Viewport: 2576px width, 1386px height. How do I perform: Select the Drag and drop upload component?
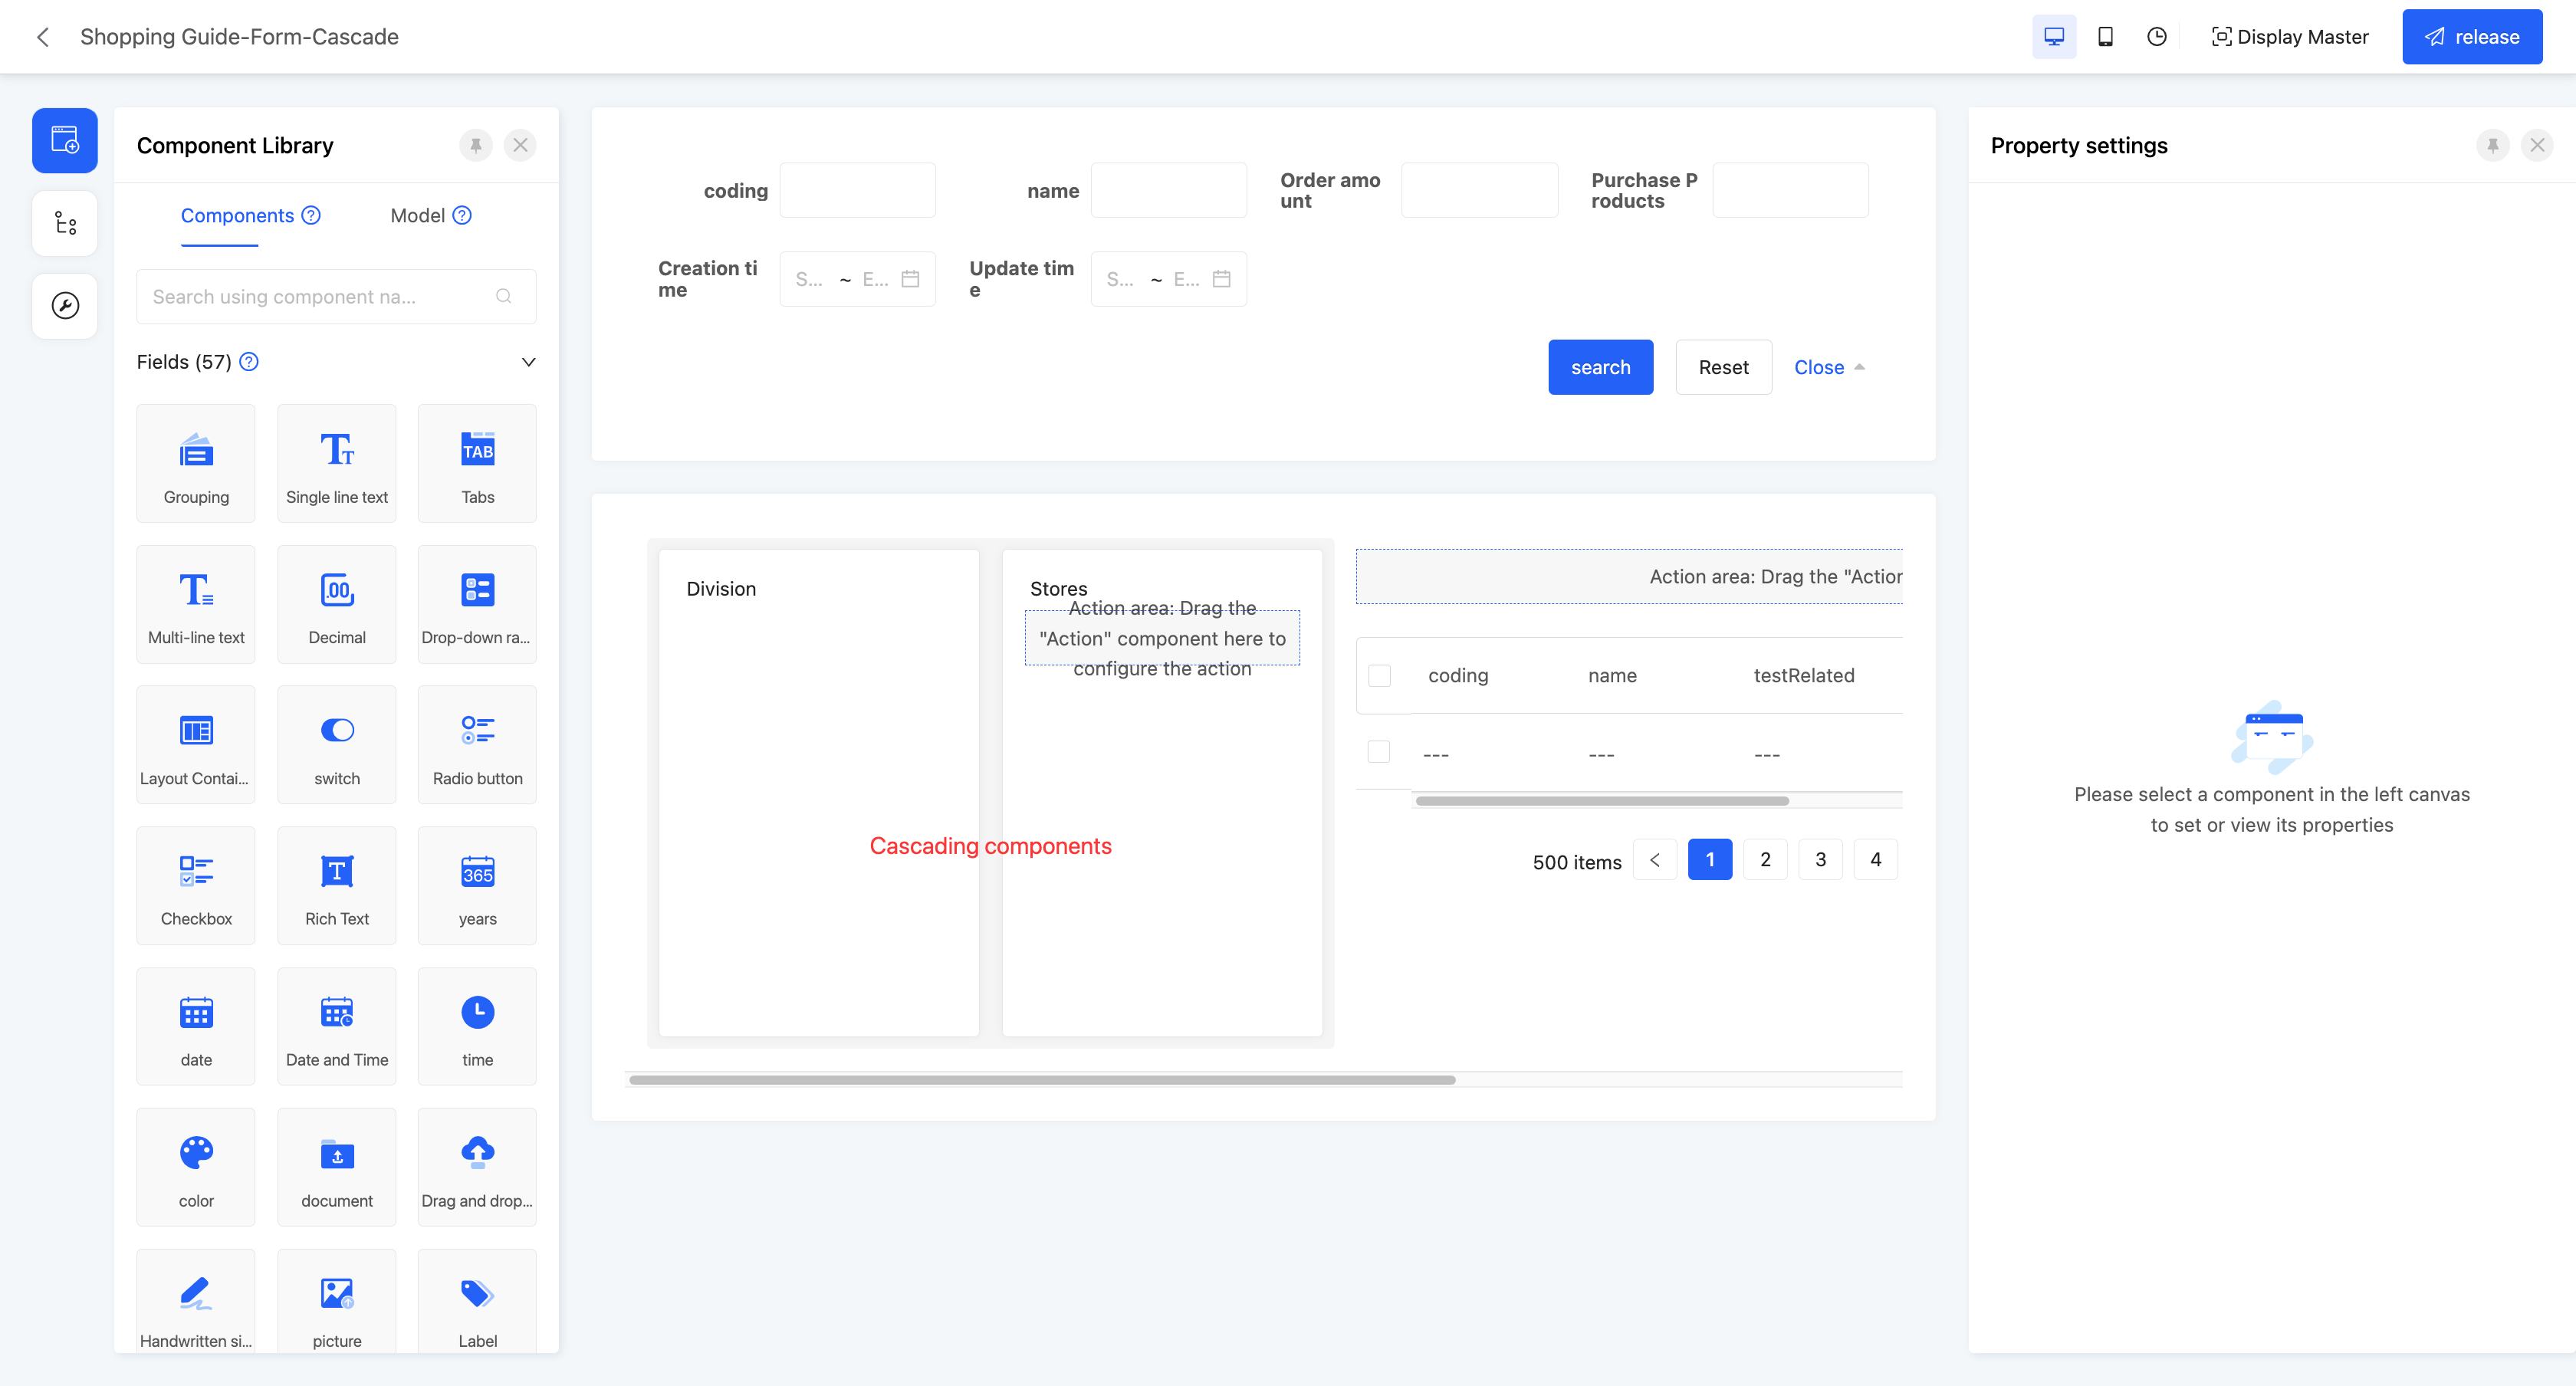(x=477, y=1167)
